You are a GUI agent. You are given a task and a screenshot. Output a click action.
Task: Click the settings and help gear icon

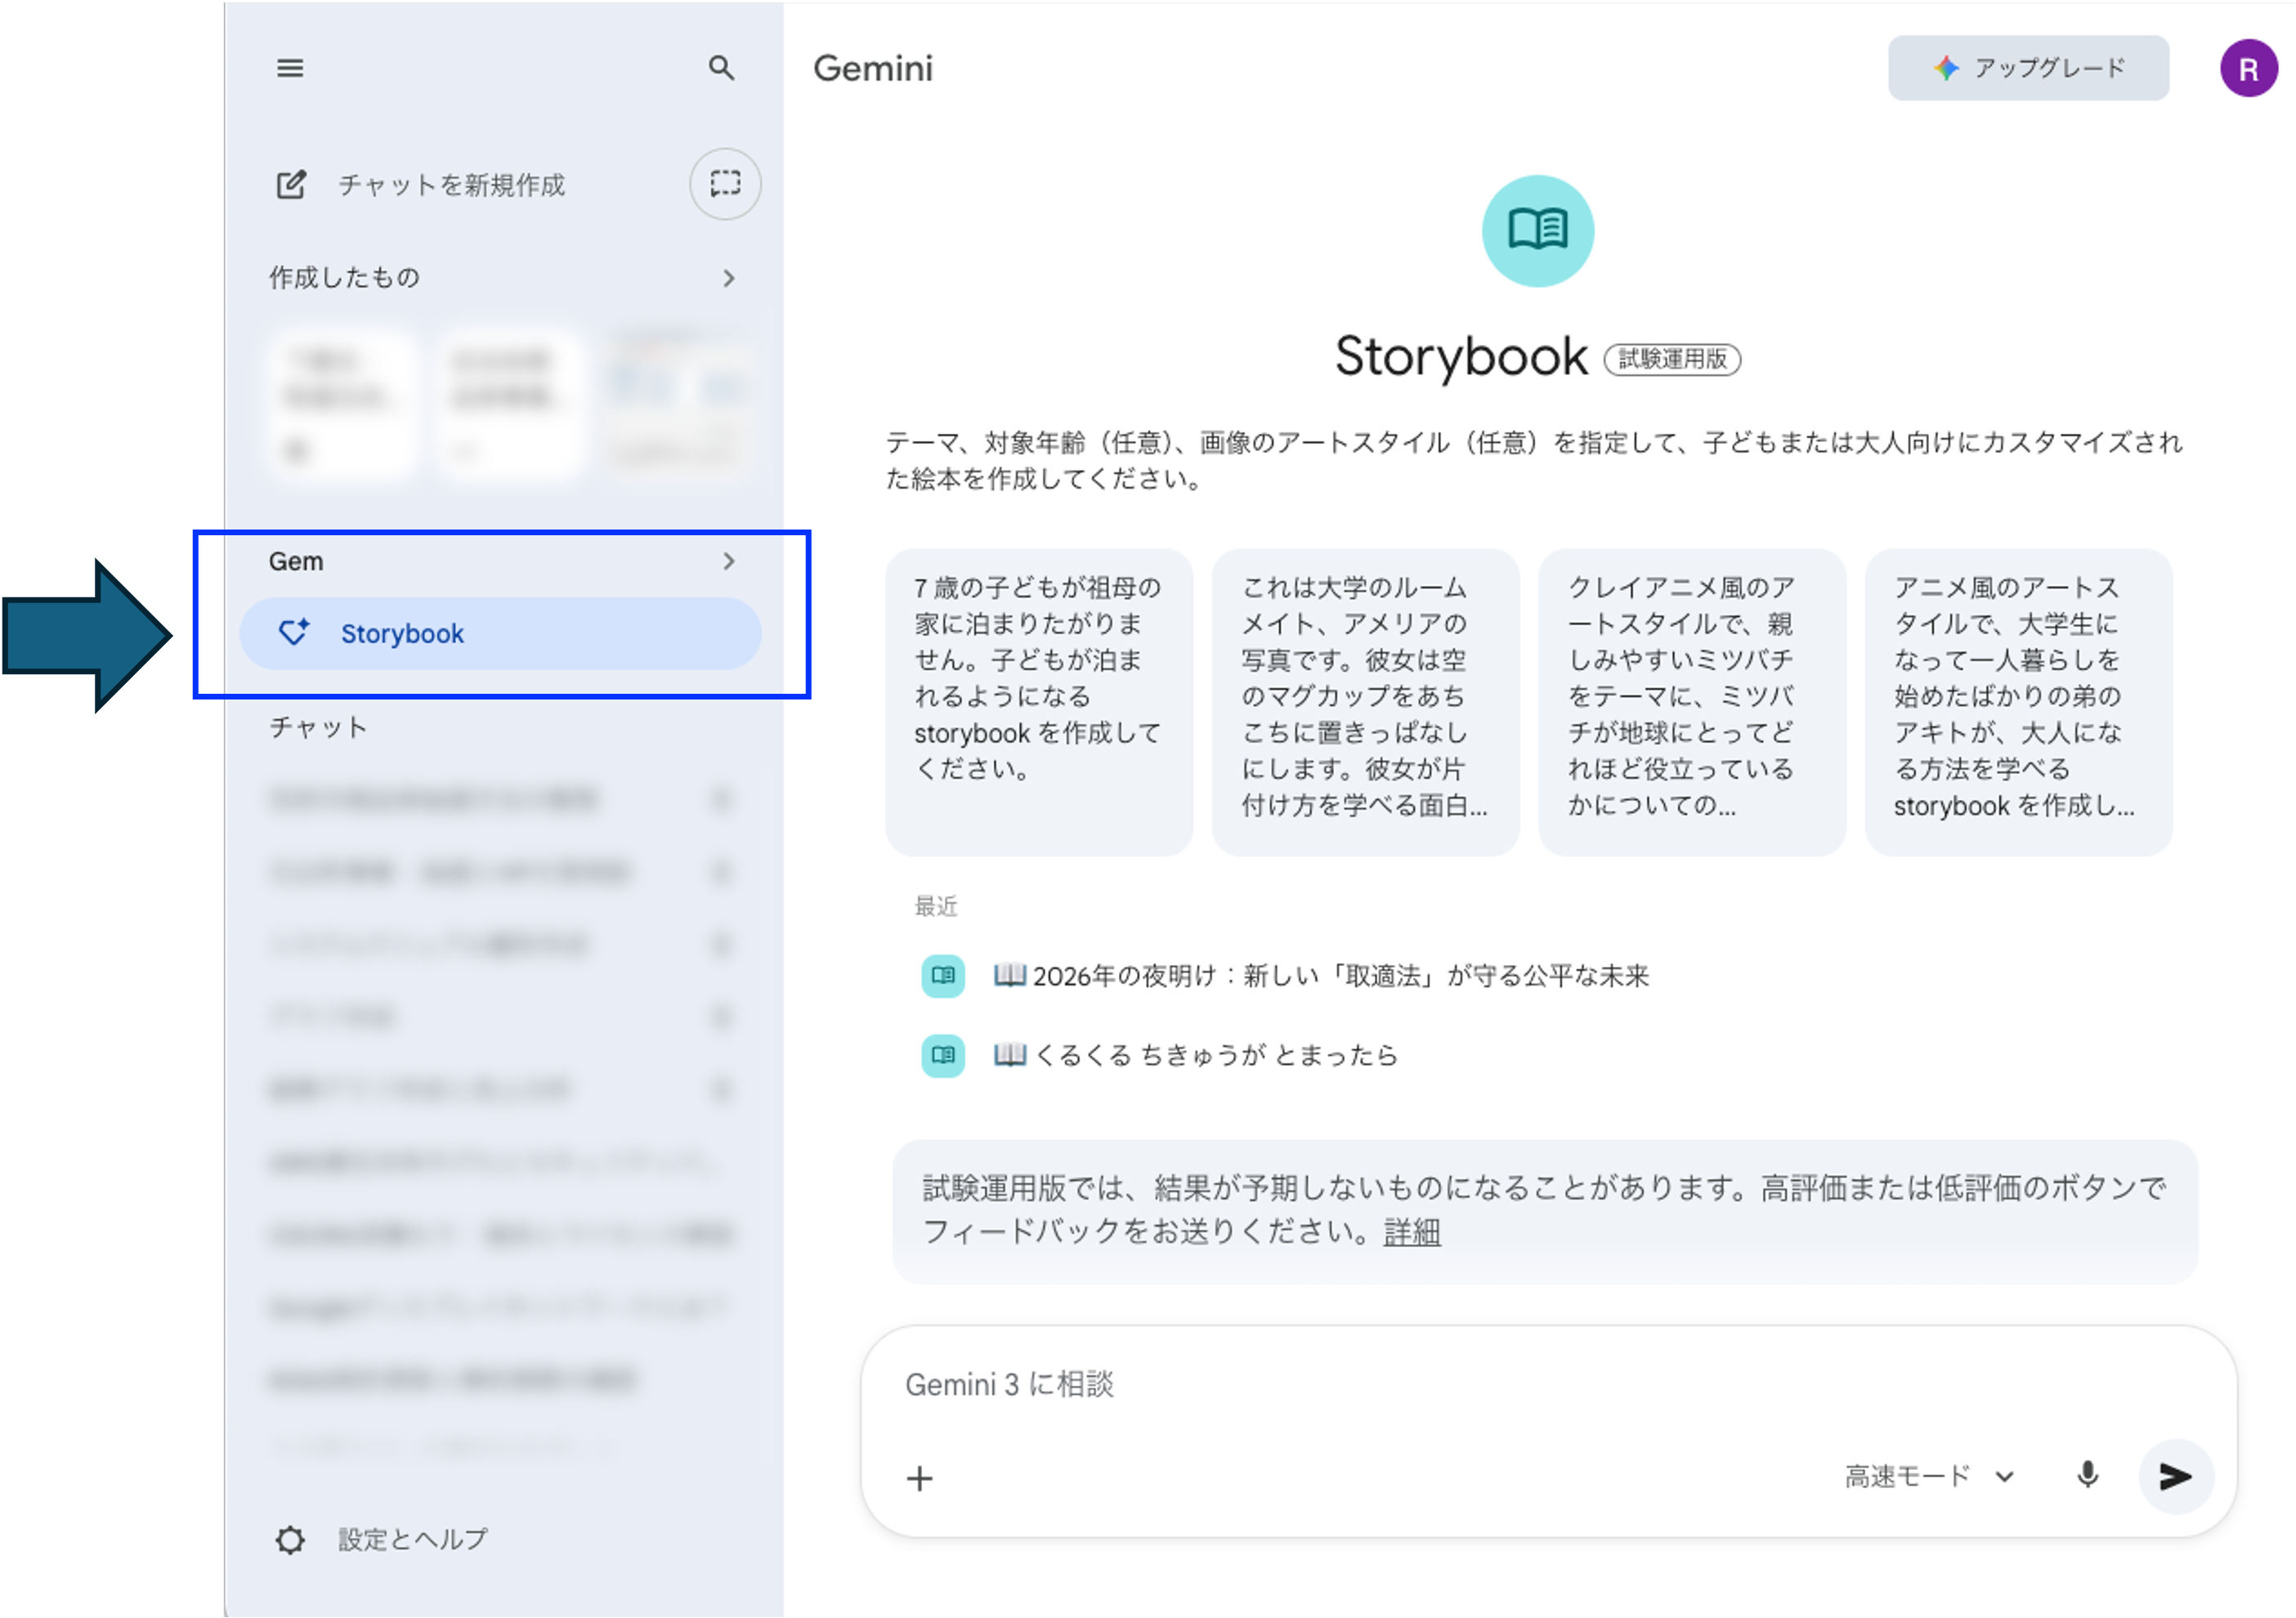290,1539
